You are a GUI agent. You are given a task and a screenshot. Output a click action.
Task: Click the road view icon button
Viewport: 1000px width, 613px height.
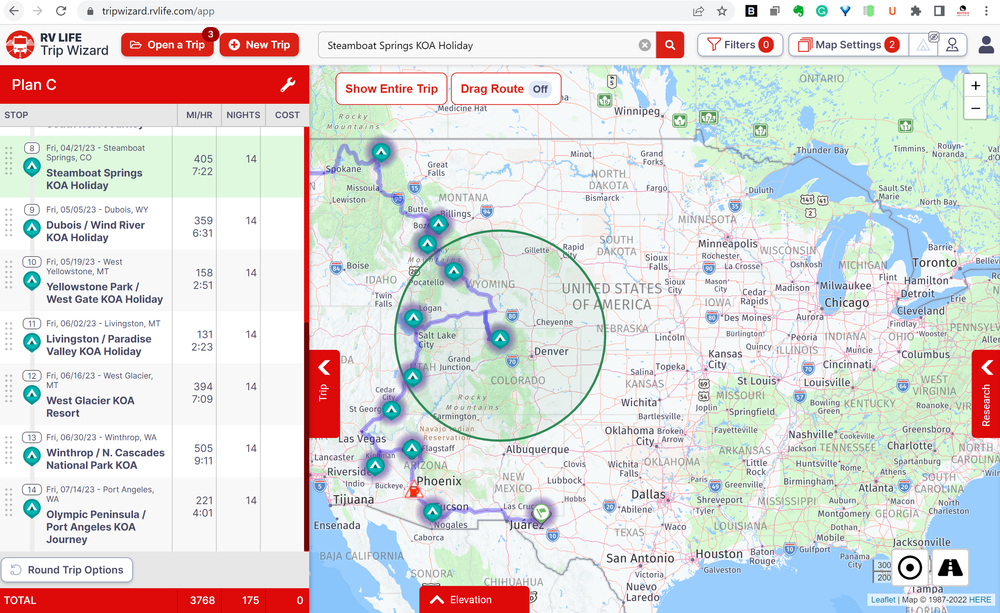click(x=950, y=567)
